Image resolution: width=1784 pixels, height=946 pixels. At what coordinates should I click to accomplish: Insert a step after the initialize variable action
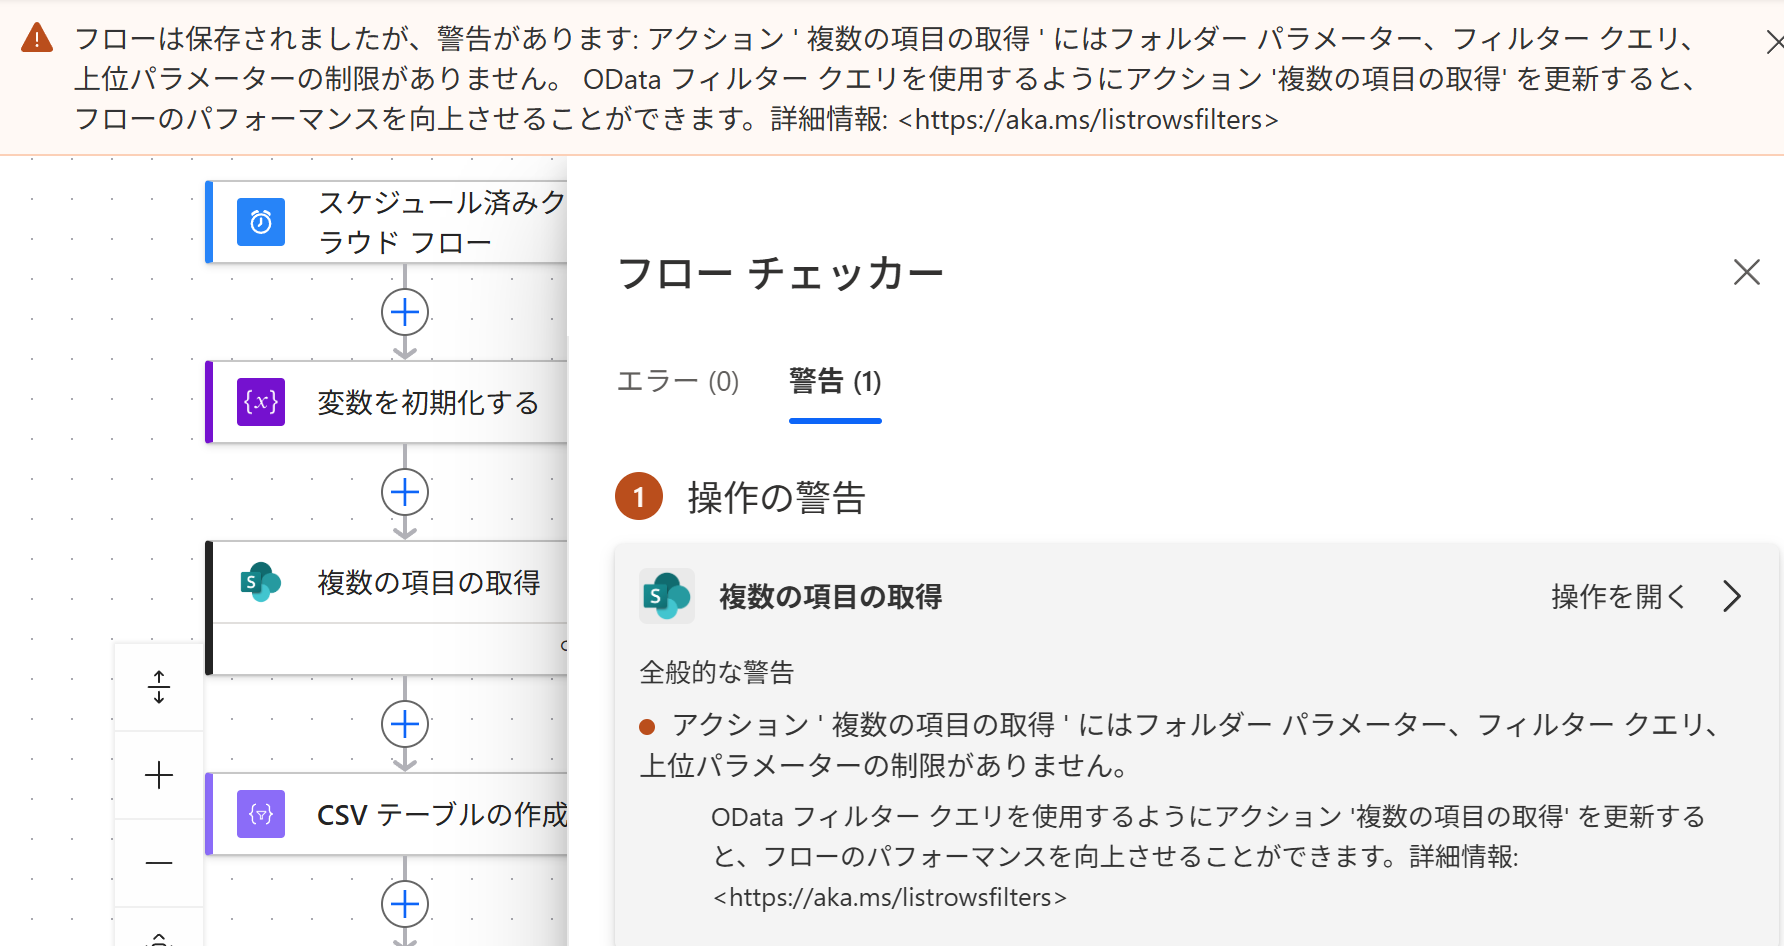point(405,492)
